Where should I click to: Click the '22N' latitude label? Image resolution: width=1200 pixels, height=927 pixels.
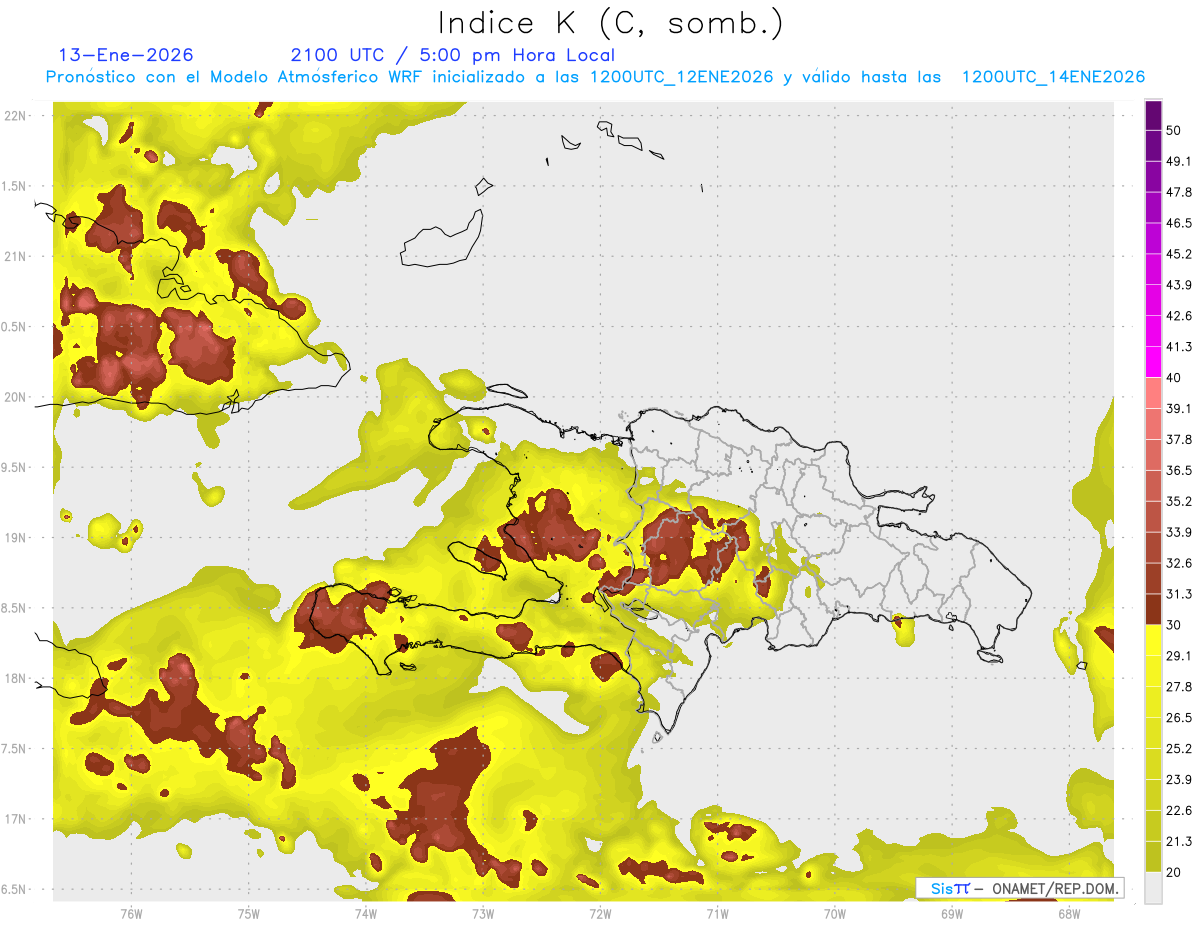[16, 115]
